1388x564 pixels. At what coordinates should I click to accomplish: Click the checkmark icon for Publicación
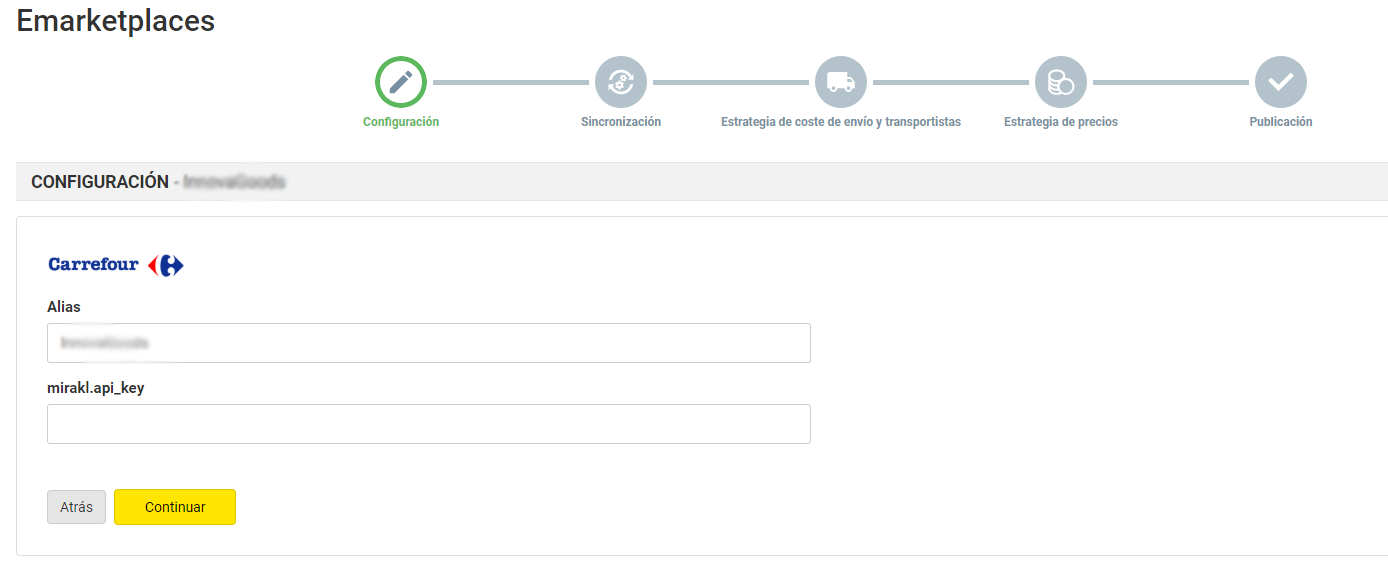1281,82
